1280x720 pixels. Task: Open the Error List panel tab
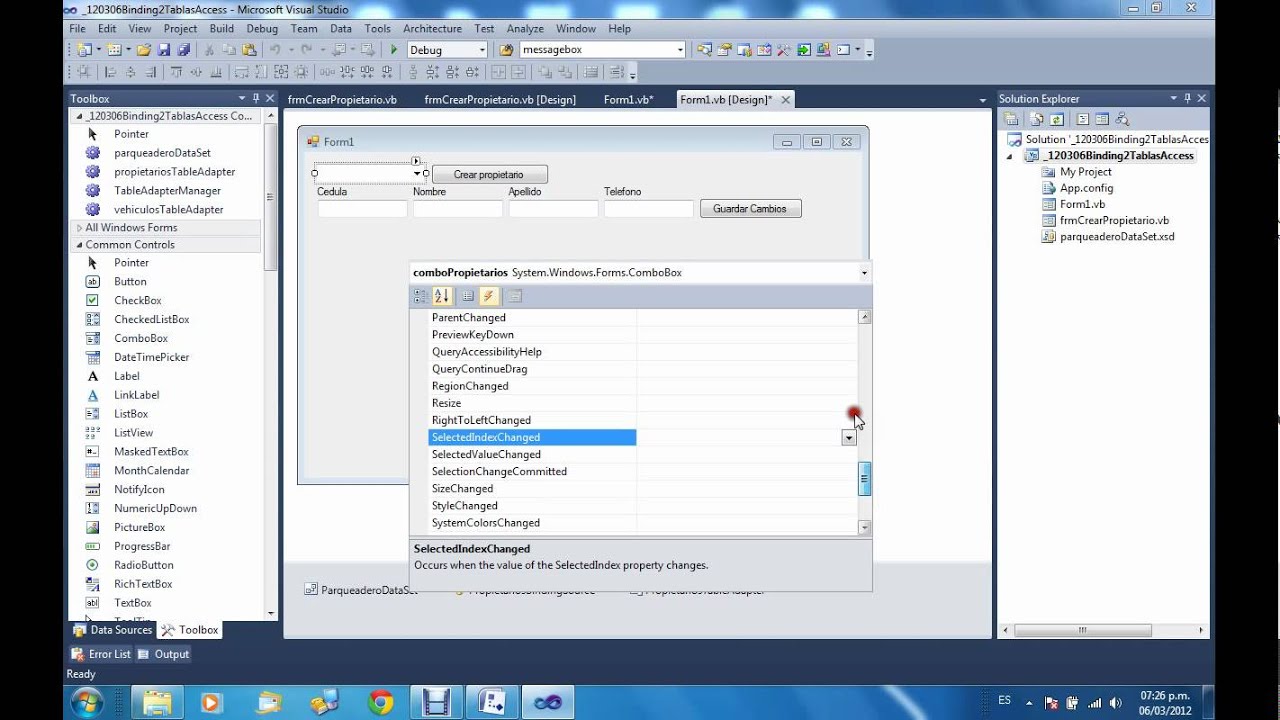pos(100,654)
